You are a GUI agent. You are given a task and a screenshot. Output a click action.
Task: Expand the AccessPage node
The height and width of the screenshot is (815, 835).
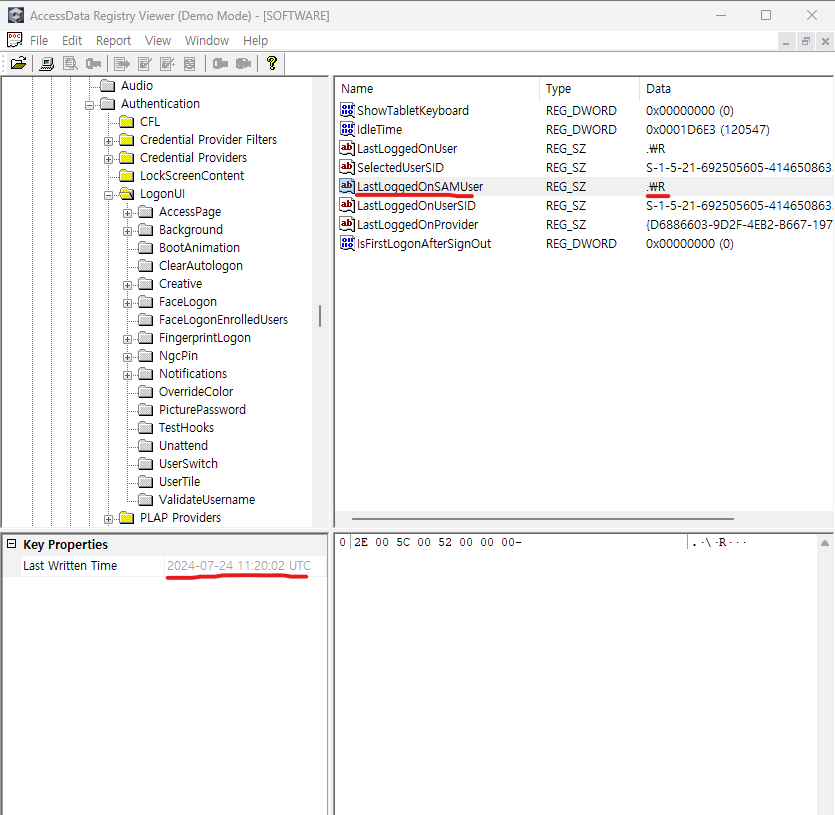127,213
